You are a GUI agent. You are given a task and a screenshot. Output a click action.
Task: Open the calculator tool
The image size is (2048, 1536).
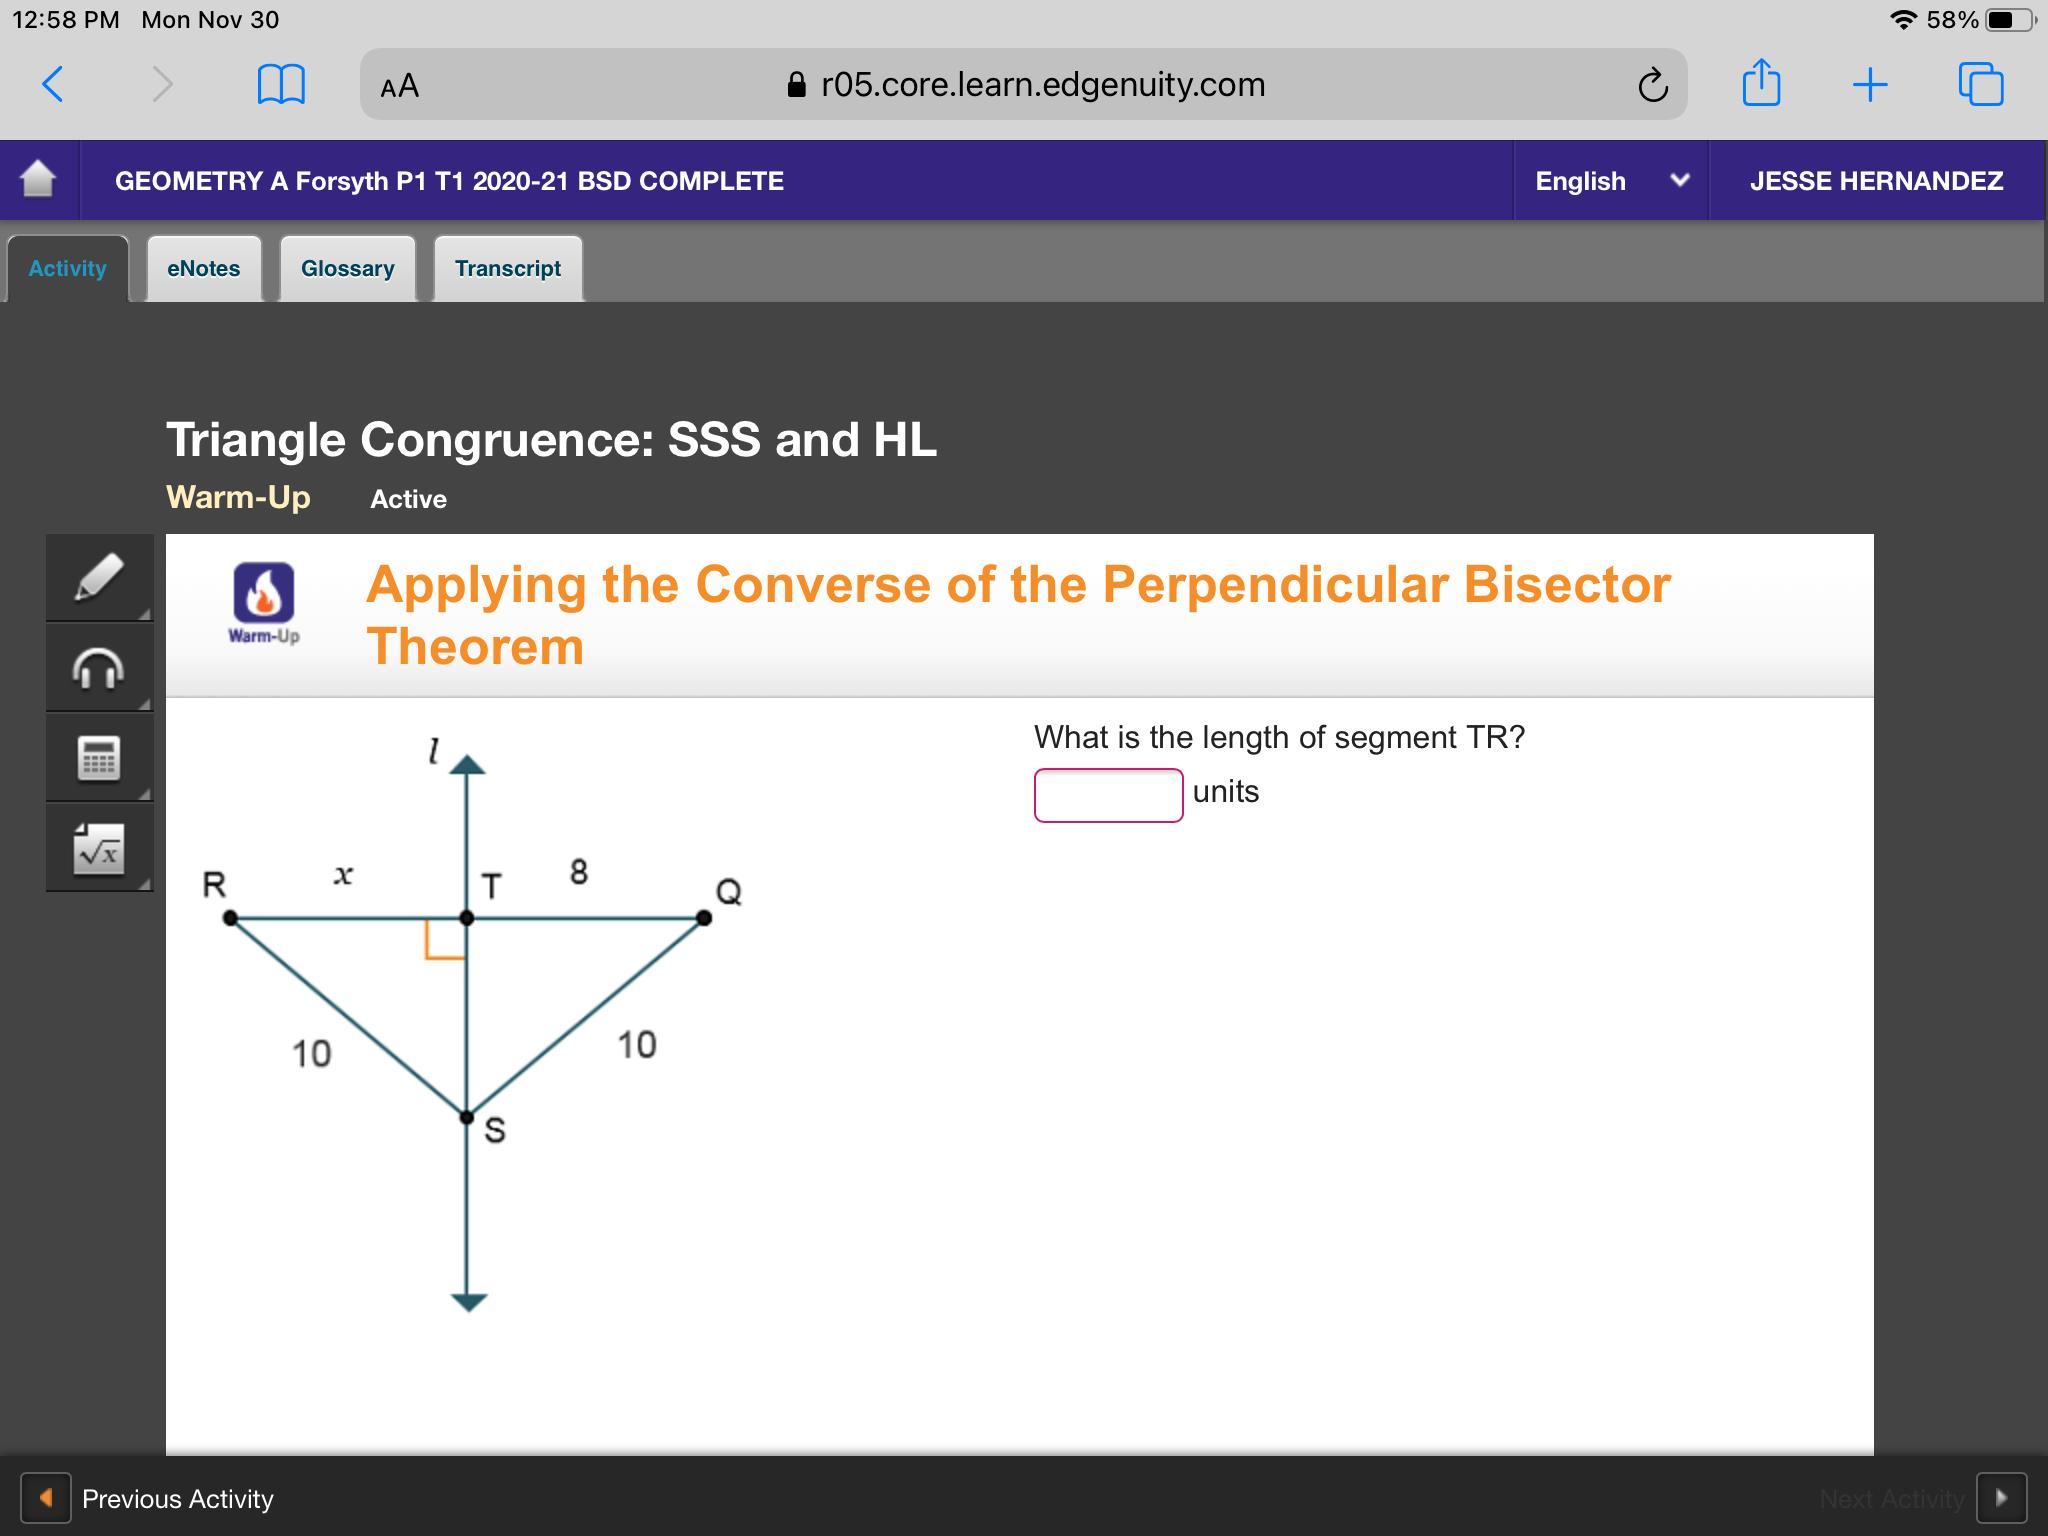click(x=98, y=758)
